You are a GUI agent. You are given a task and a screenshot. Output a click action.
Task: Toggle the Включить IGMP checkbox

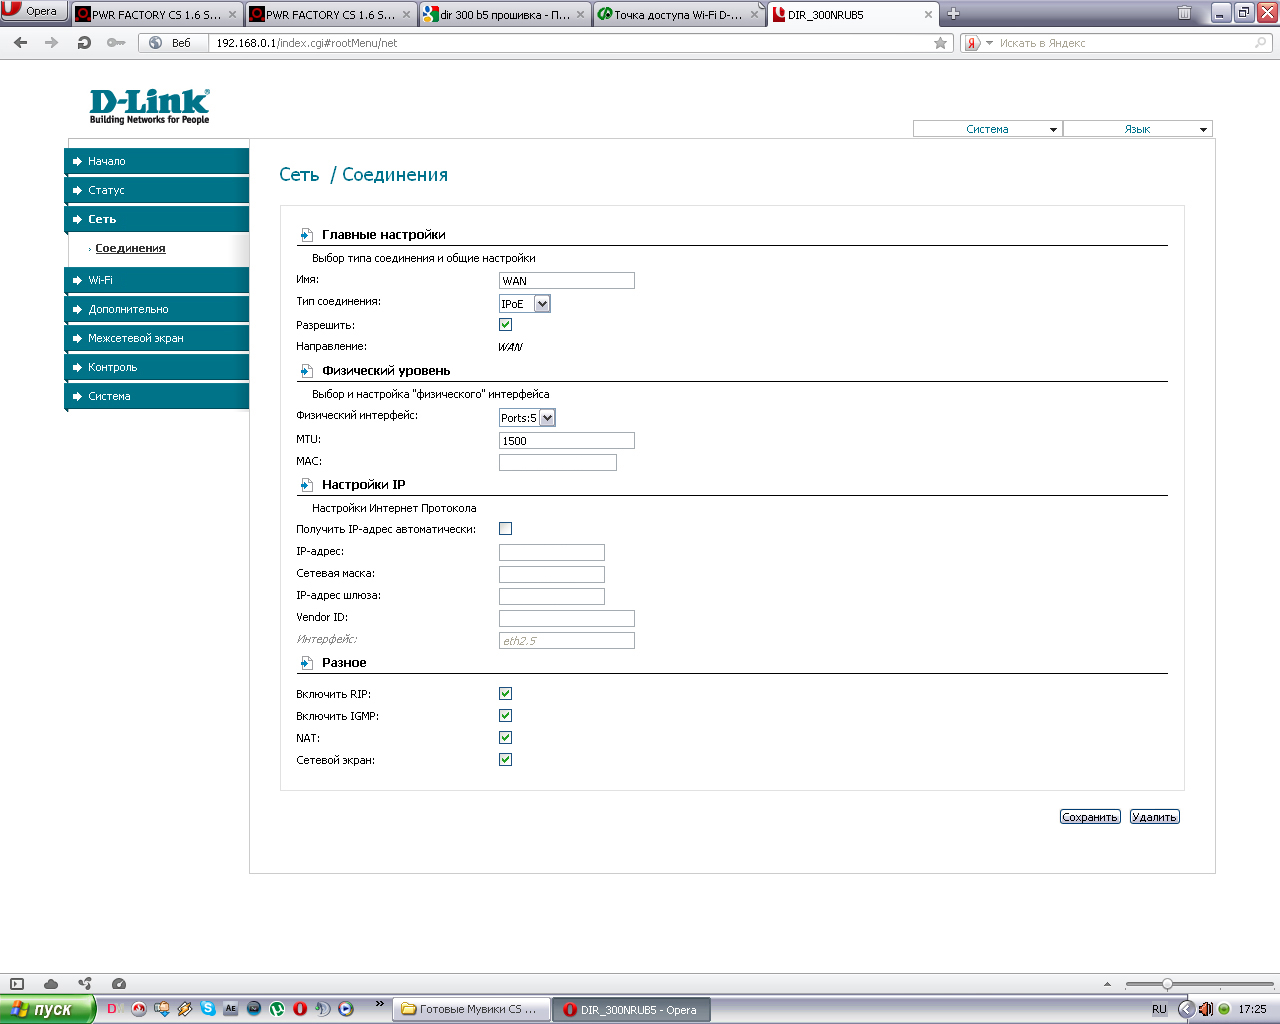(x=505, y=716)
